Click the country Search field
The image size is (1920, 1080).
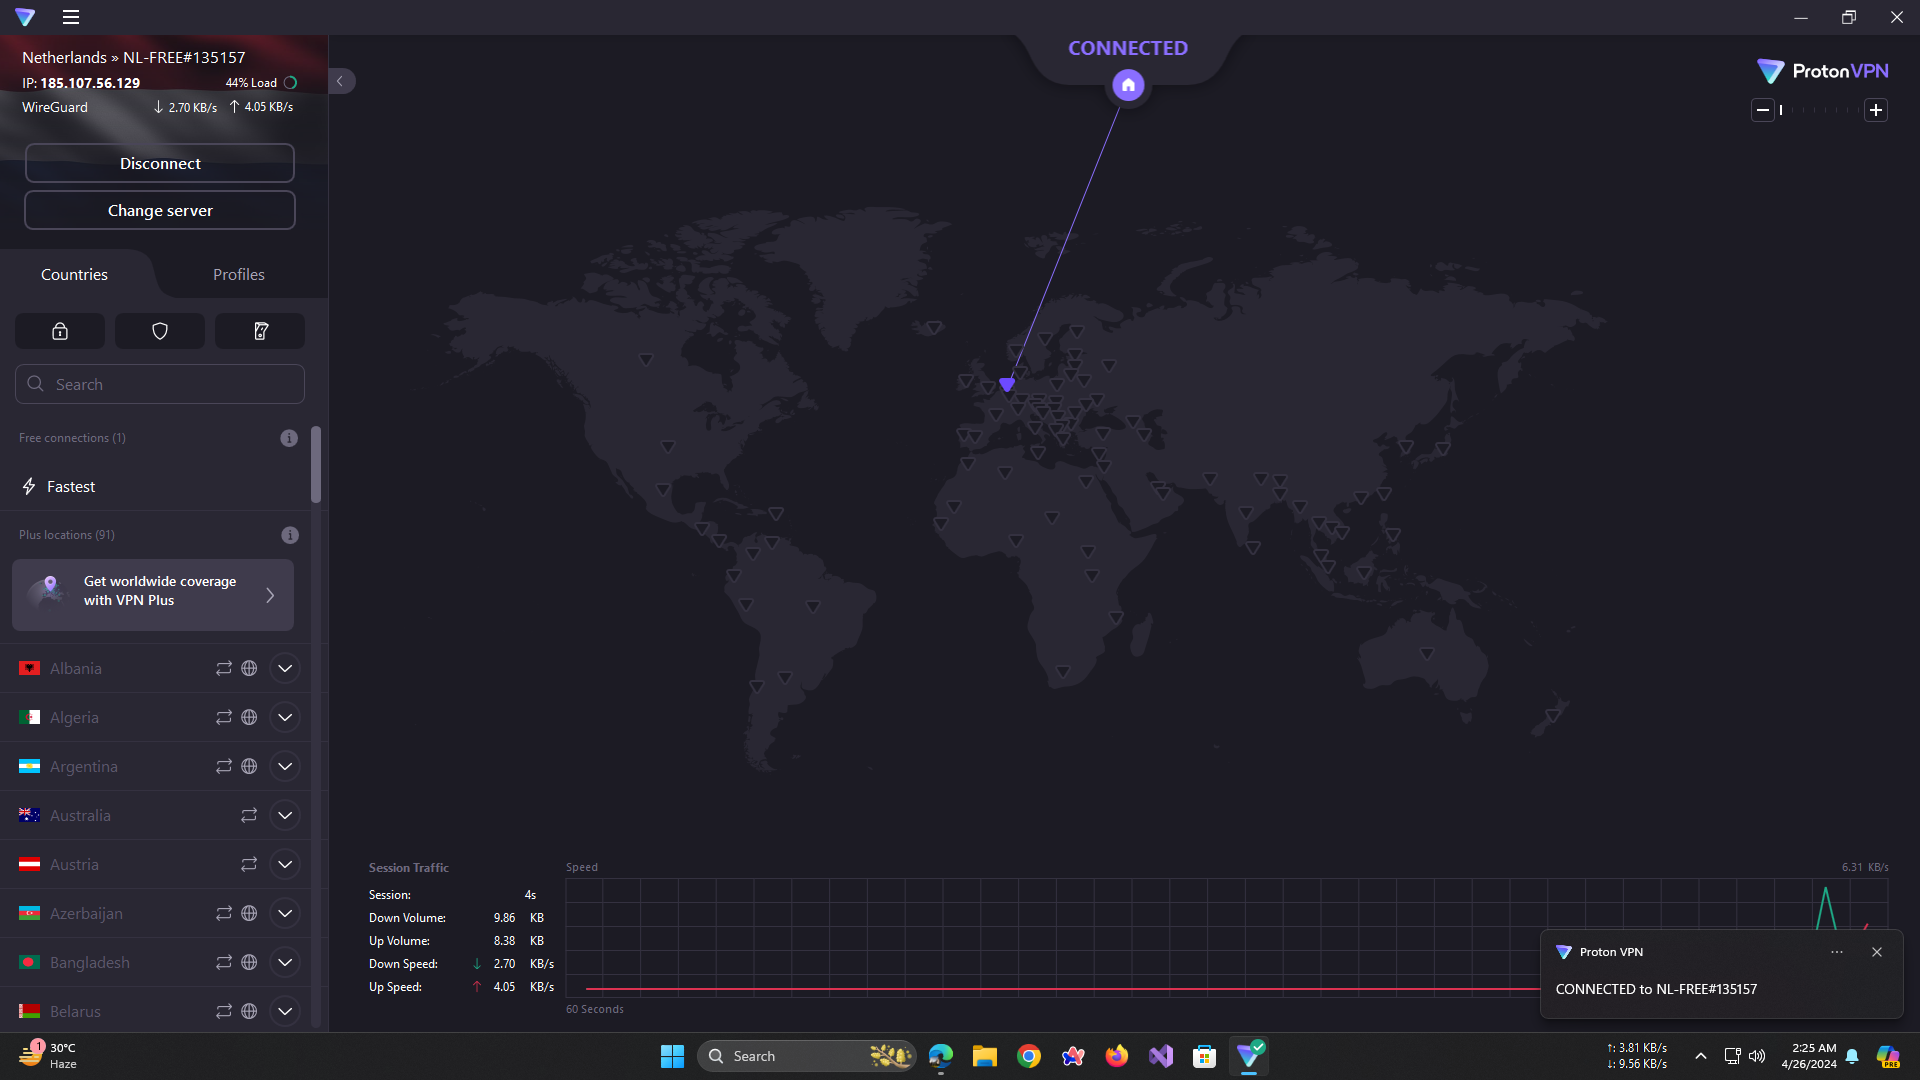(x=160, y=384)
